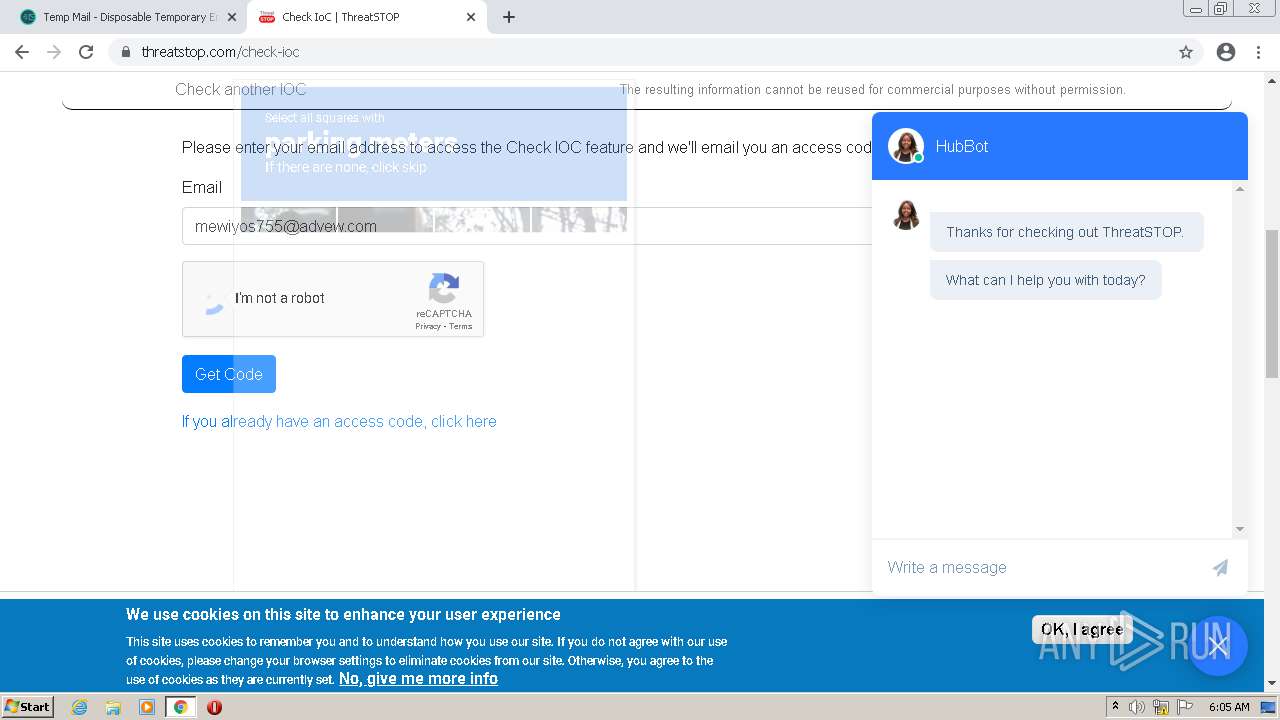1280x720 pixels.
Task: Go back to the previous page
Action: pos(22,52)
